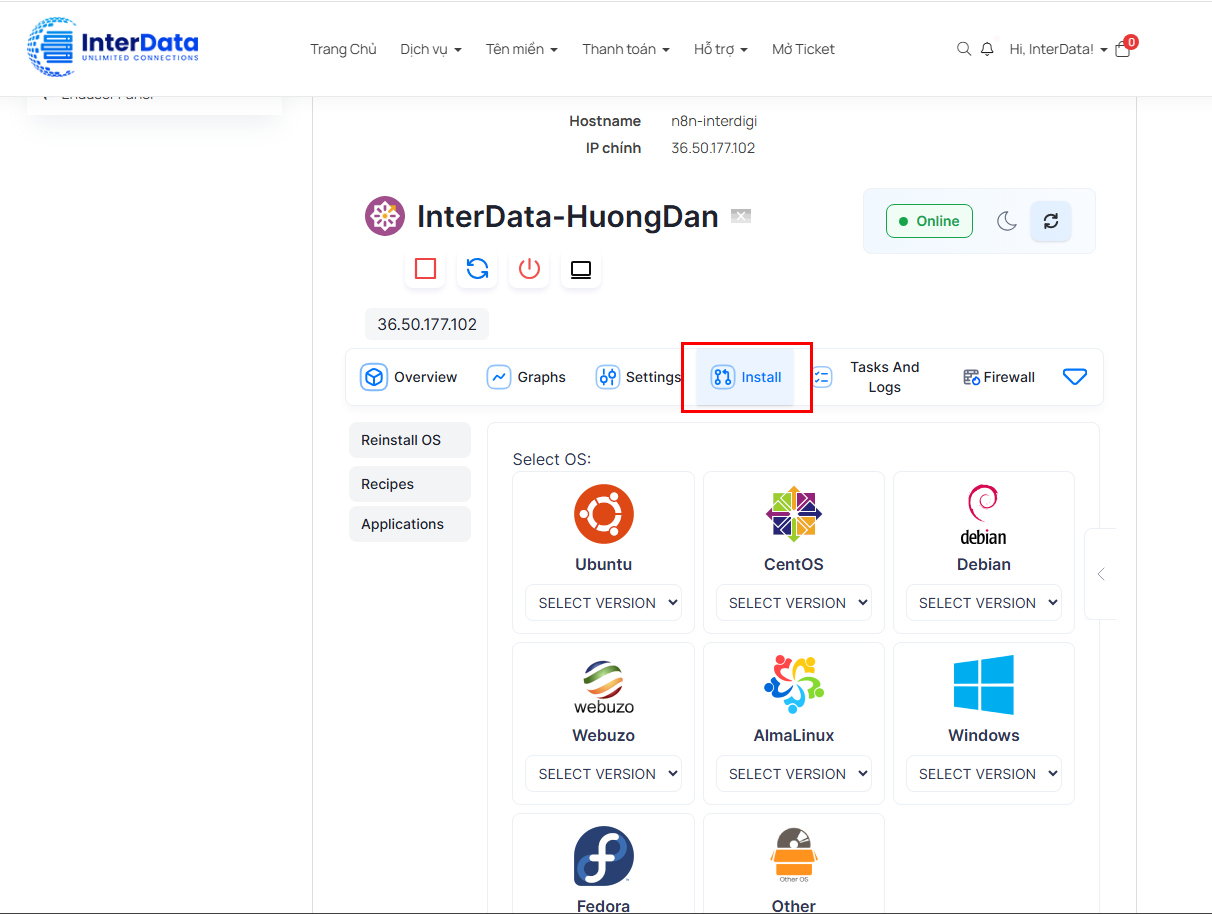
Task: Open Mở Ticket link
Action: click(803, 49)
